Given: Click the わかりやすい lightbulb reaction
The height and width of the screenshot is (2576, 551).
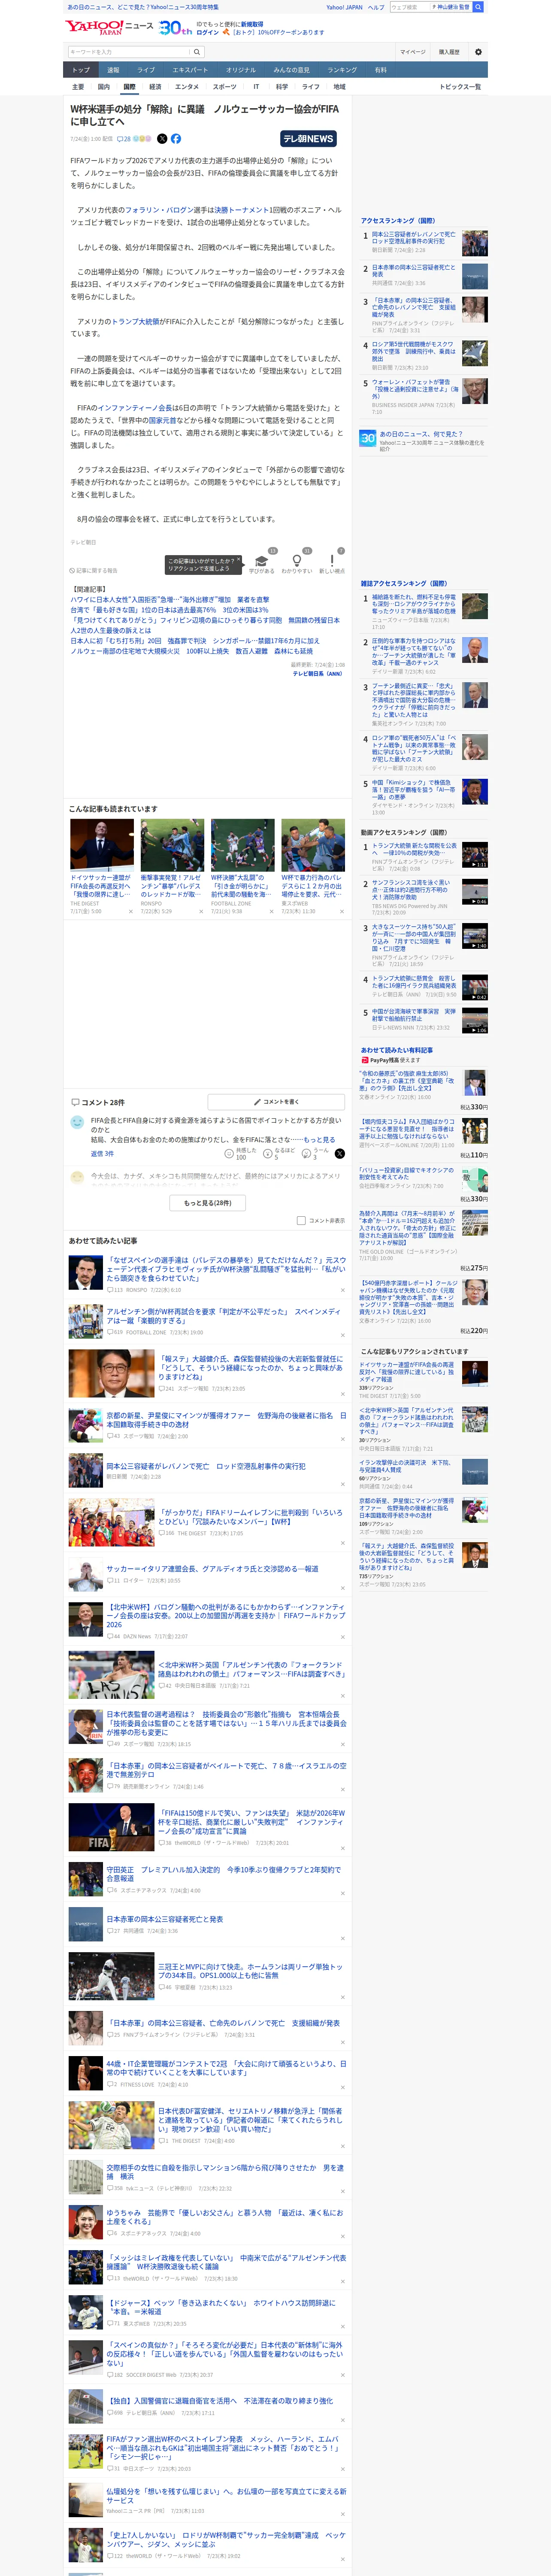Looking at the screenshot, I should [297, 562].
